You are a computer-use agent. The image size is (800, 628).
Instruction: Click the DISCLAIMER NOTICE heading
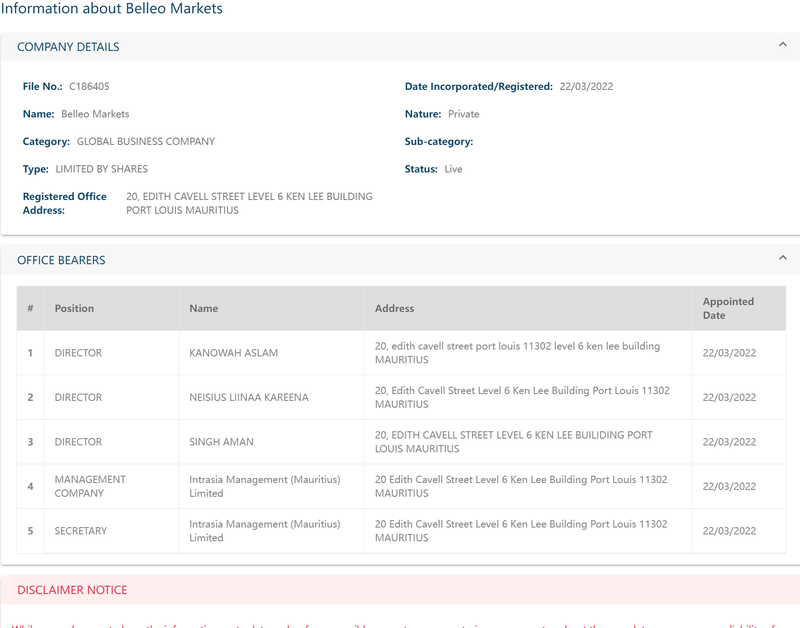pos(72,590)
